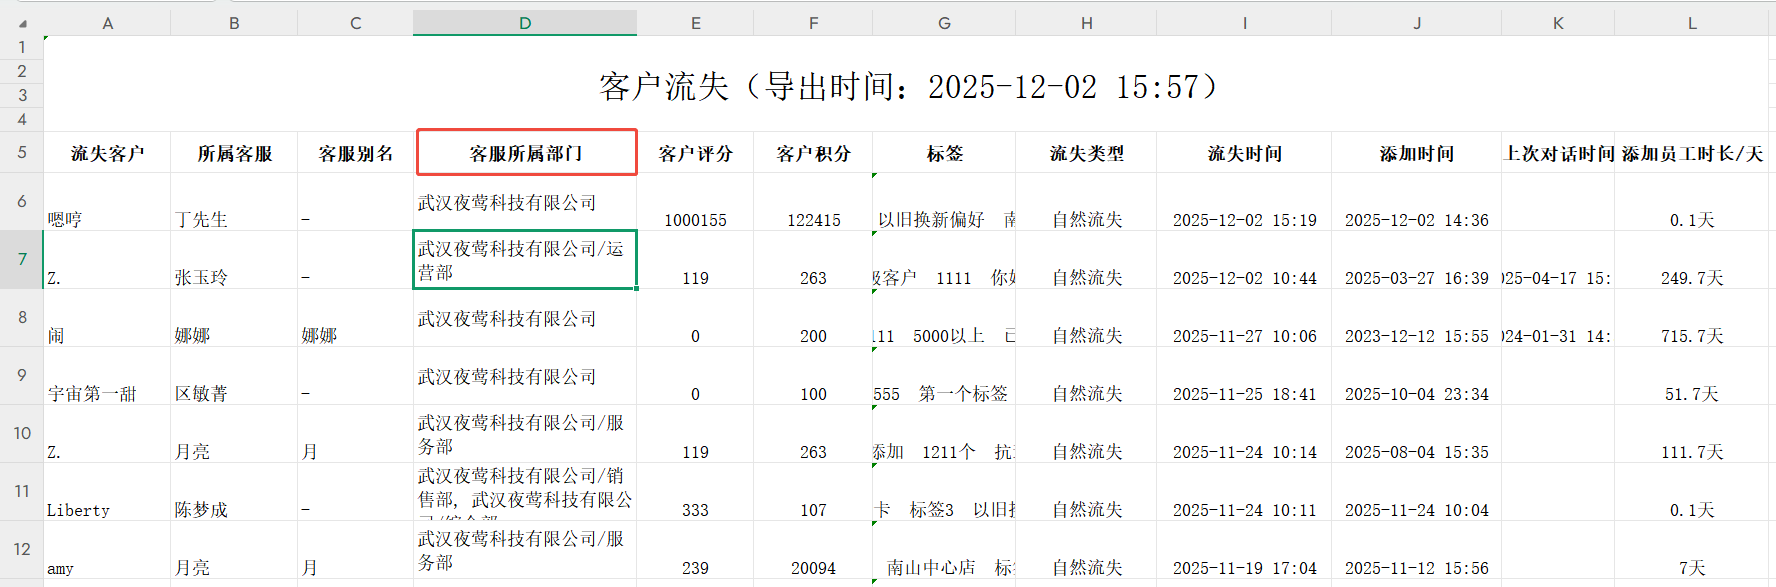Click the 客服所属部门 header cell

point(526,153)
